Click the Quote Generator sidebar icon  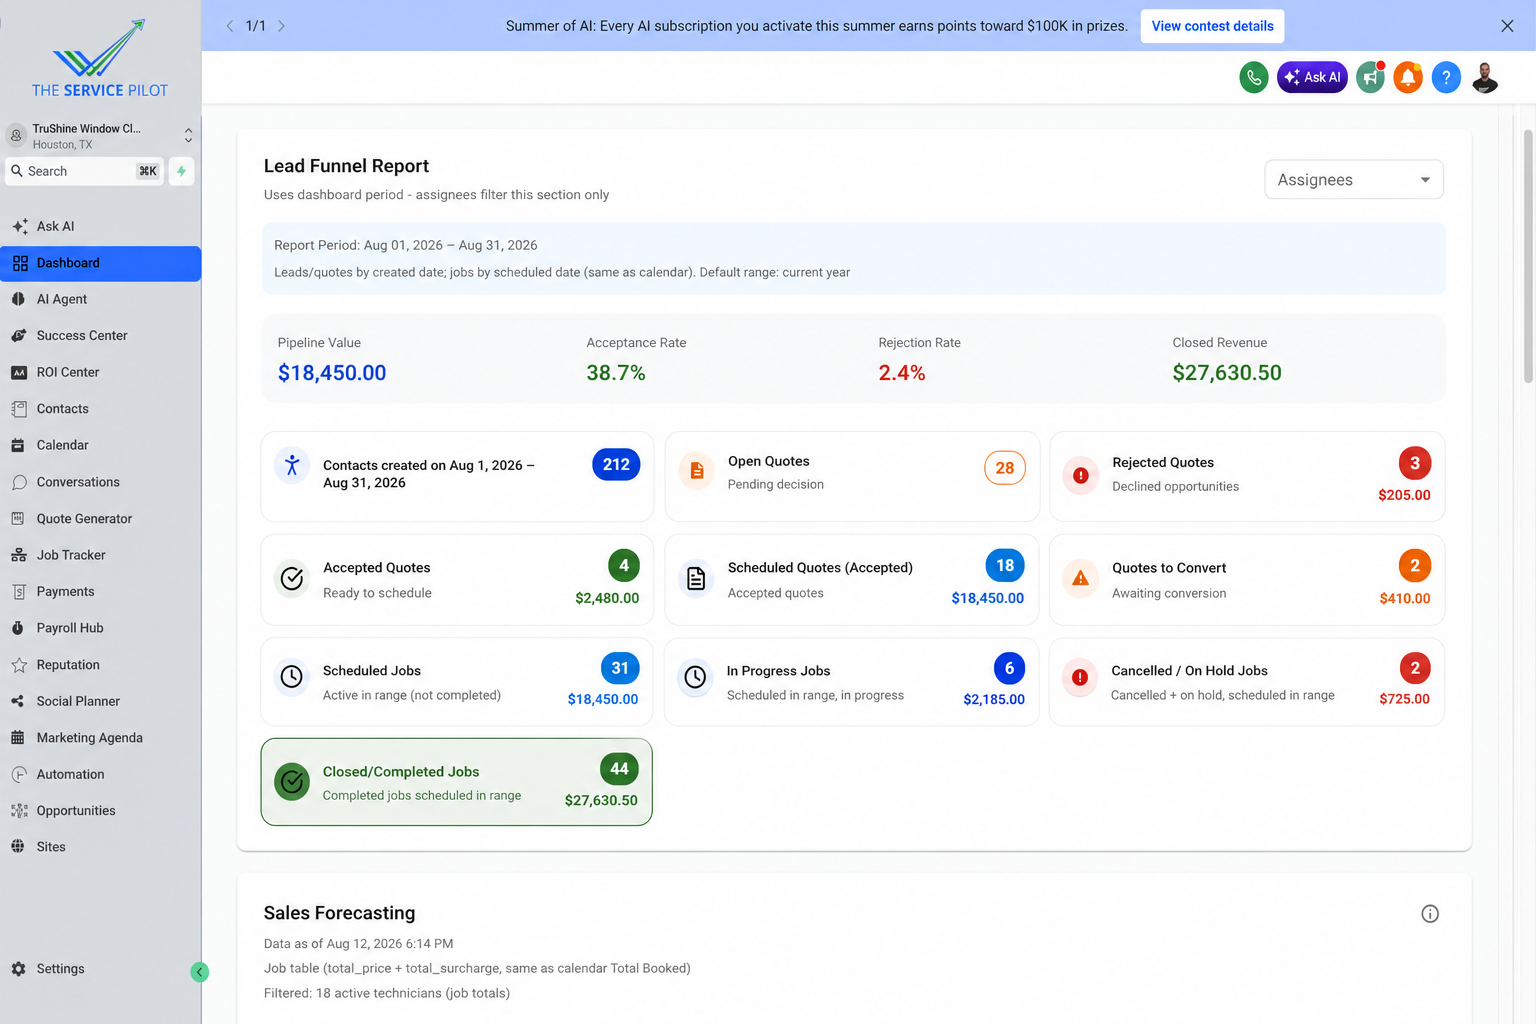(x=18, y=519)
